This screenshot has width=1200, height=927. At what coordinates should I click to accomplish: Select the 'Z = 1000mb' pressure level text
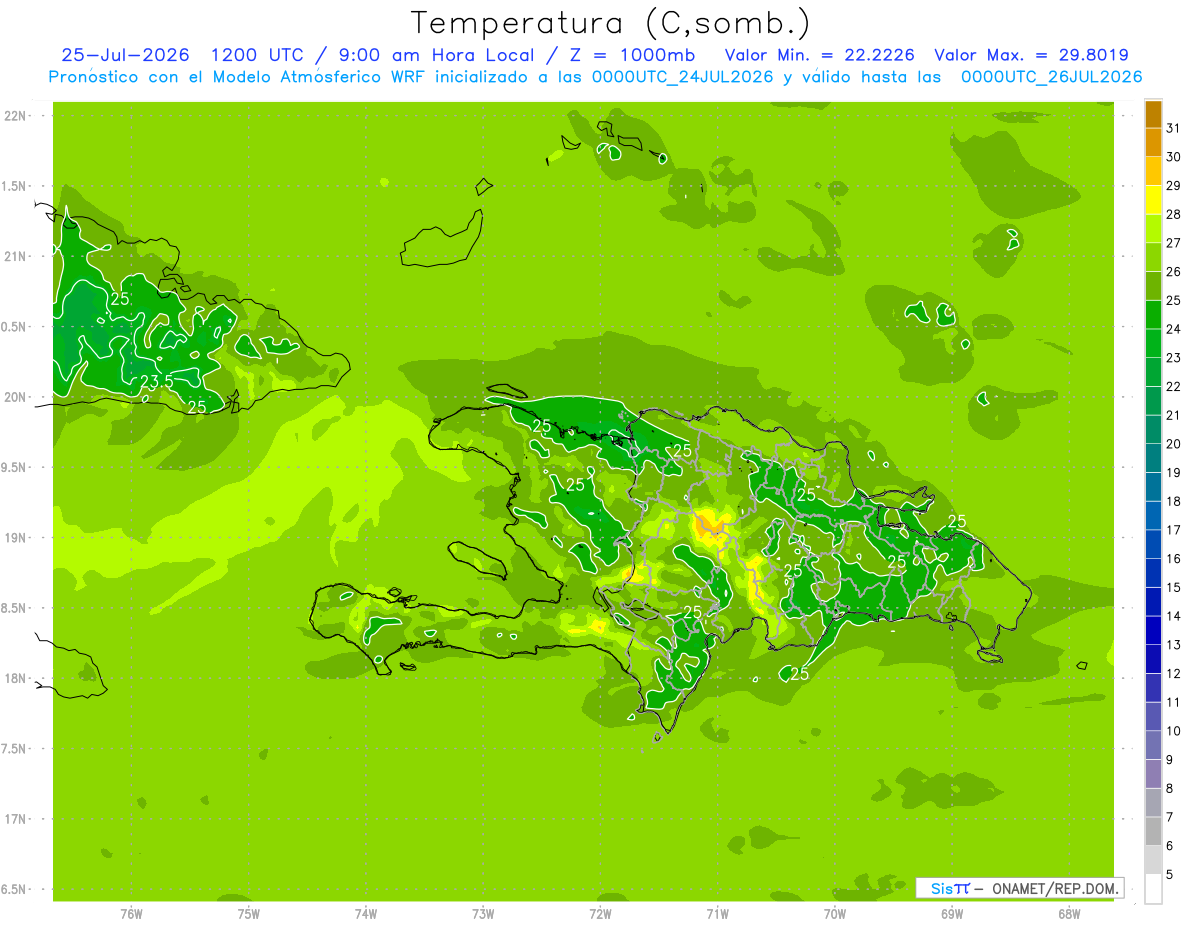631,55
